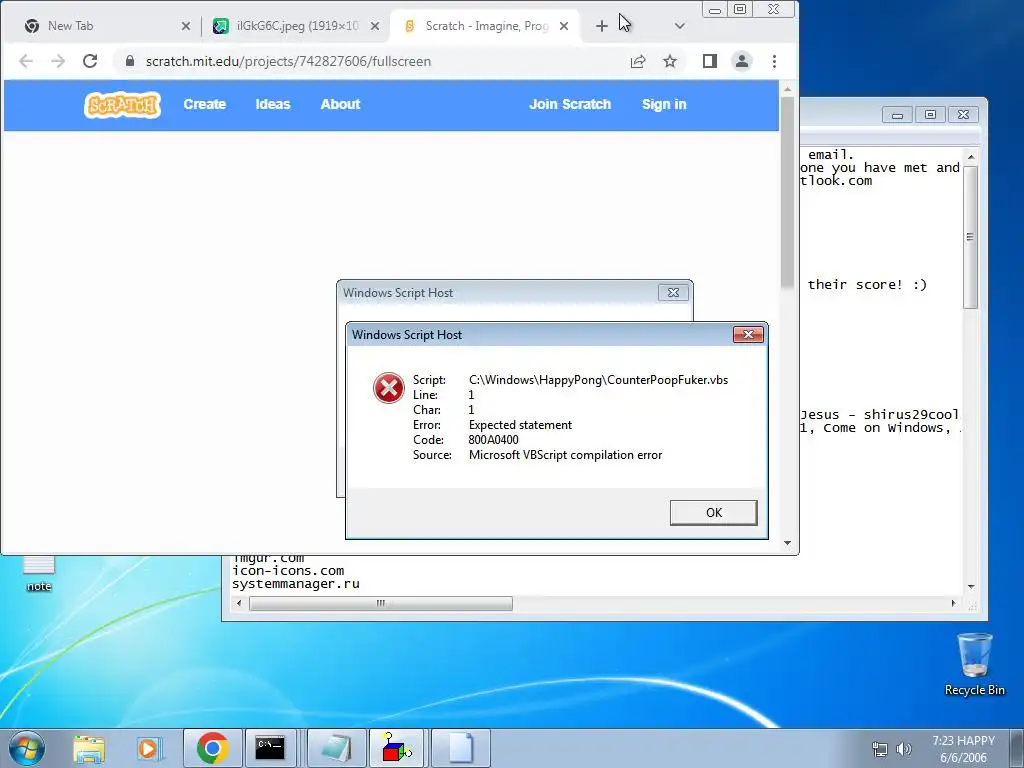1024x768 pixels.
Task: Open the Windows Start orb
Action: (x=27, y=748)
